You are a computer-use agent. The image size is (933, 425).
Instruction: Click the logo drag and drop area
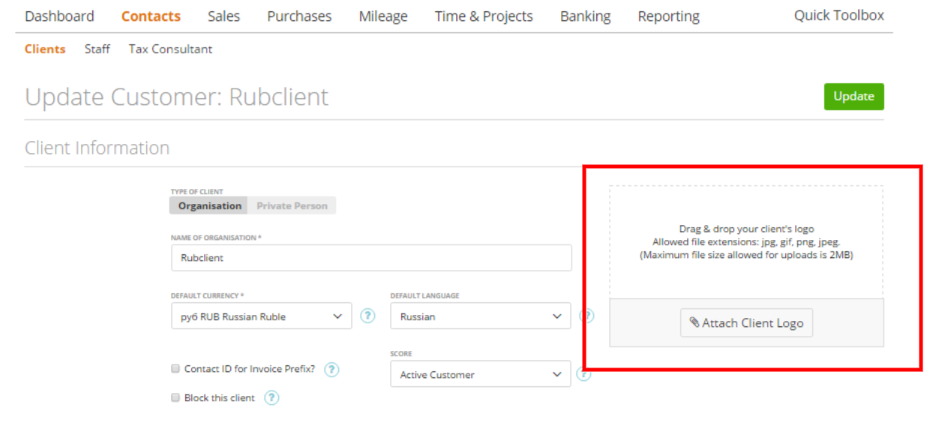tap(746, 242)
